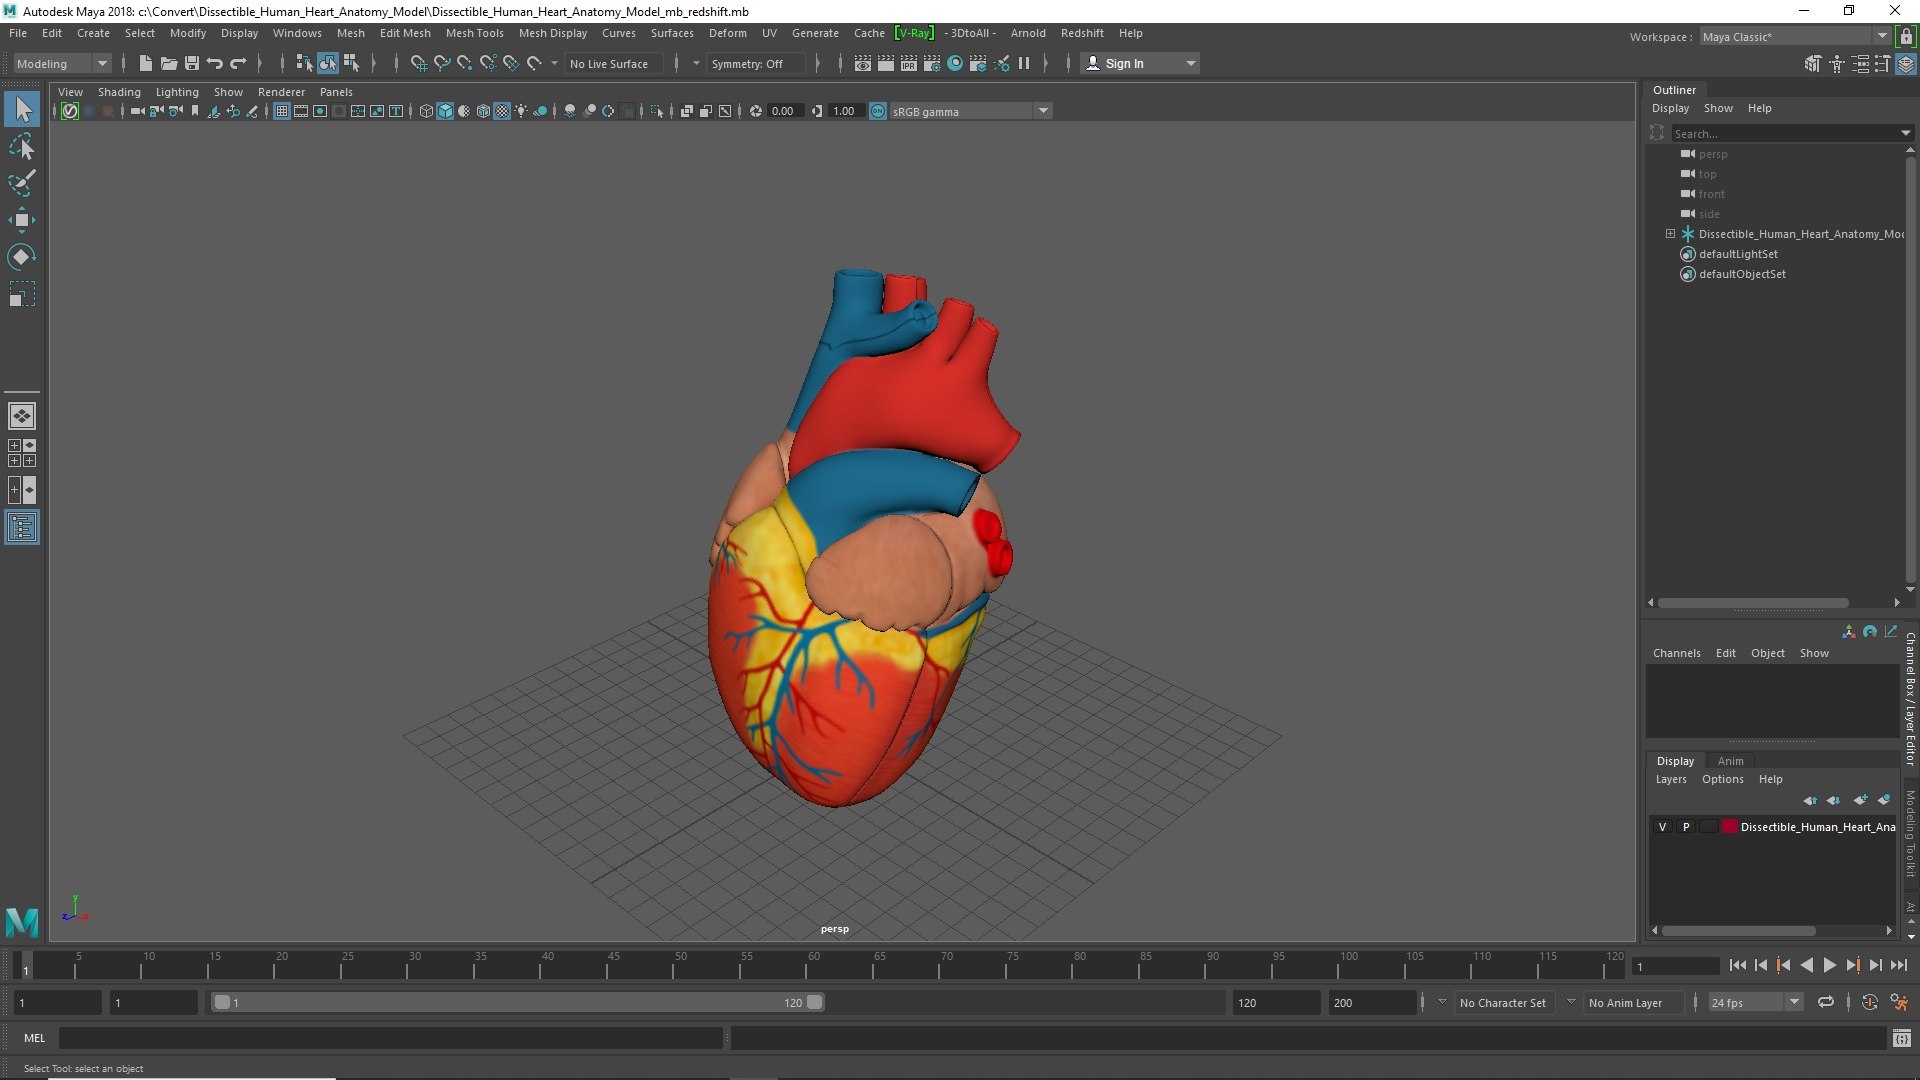
Task: Undo the last action
Action: click(214, 63)
